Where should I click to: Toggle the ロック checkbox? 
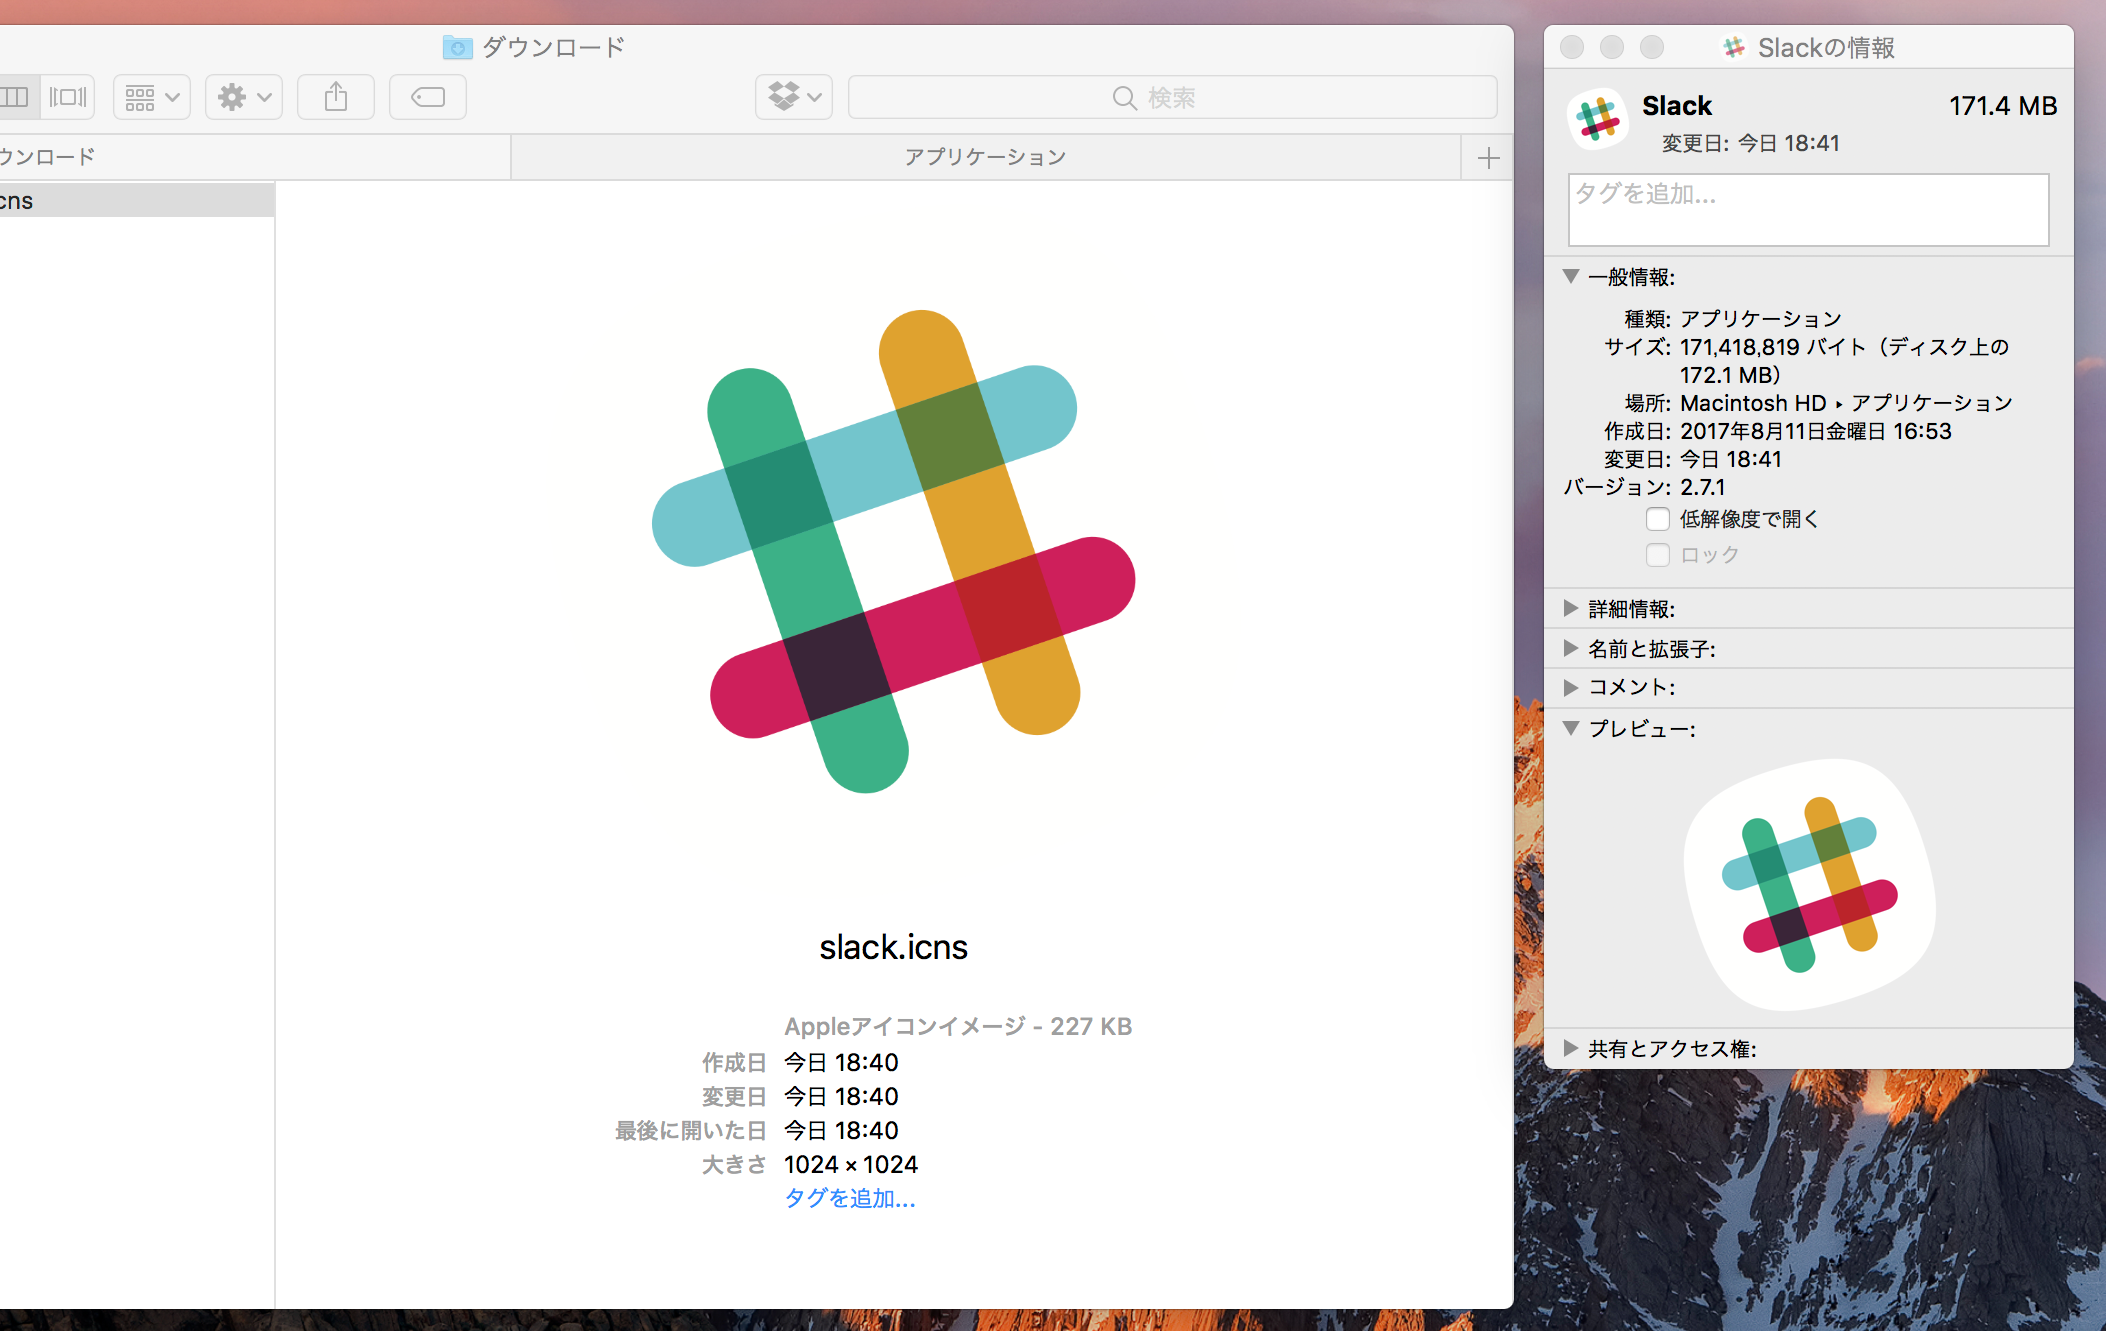[x=1657, y=555]
